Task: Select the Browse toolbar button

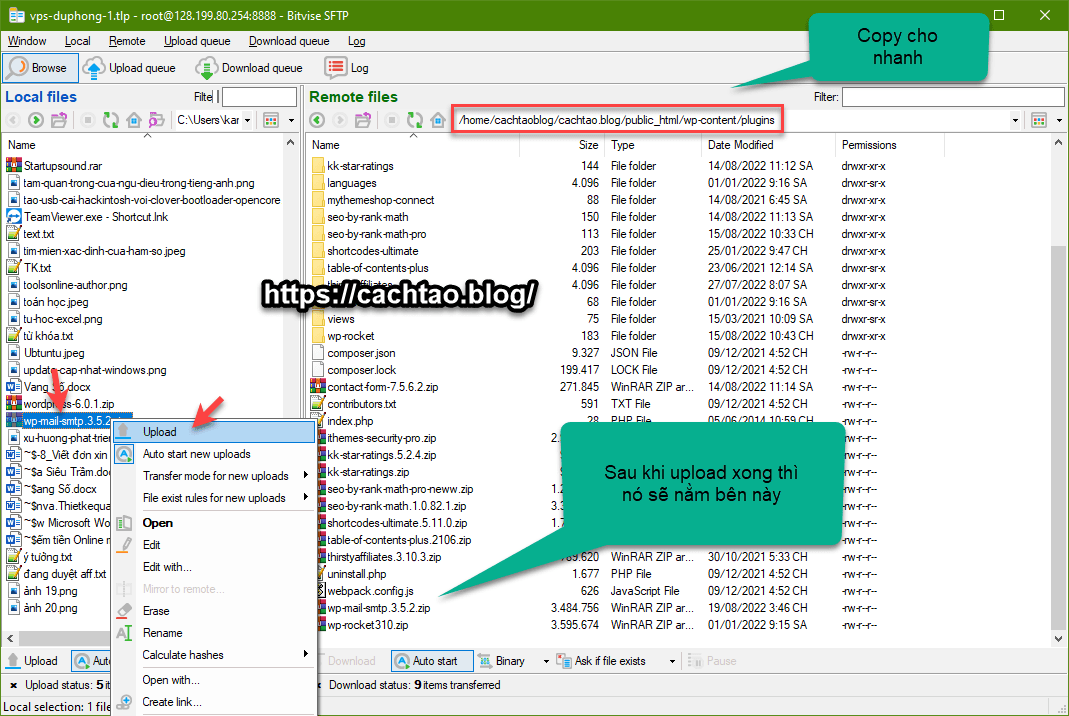Action: click(40, 68)
